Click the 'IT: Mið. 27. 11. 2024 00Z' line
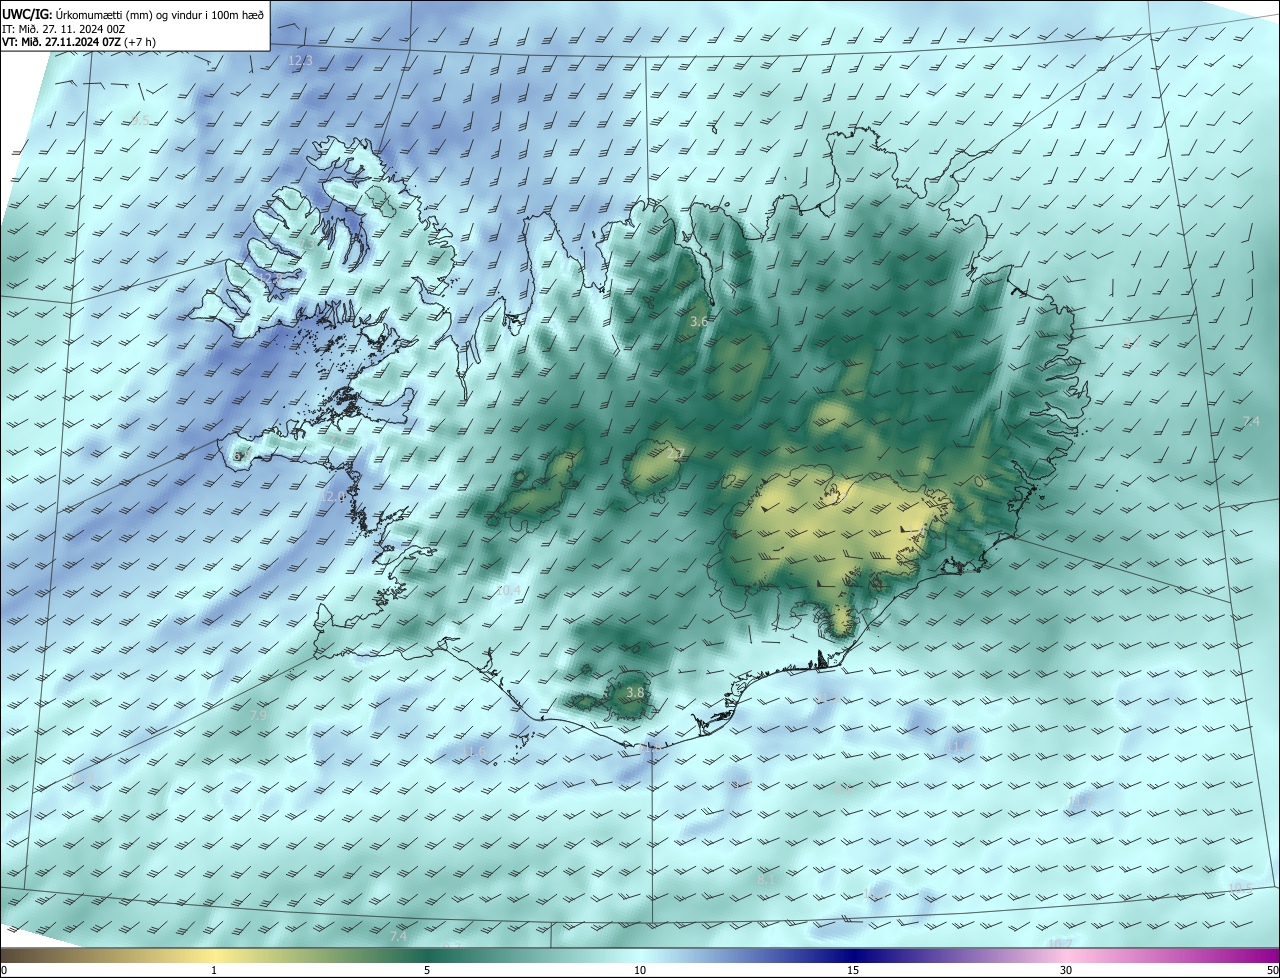This screenshot has width=1280, height=978. tap(63, 29)
